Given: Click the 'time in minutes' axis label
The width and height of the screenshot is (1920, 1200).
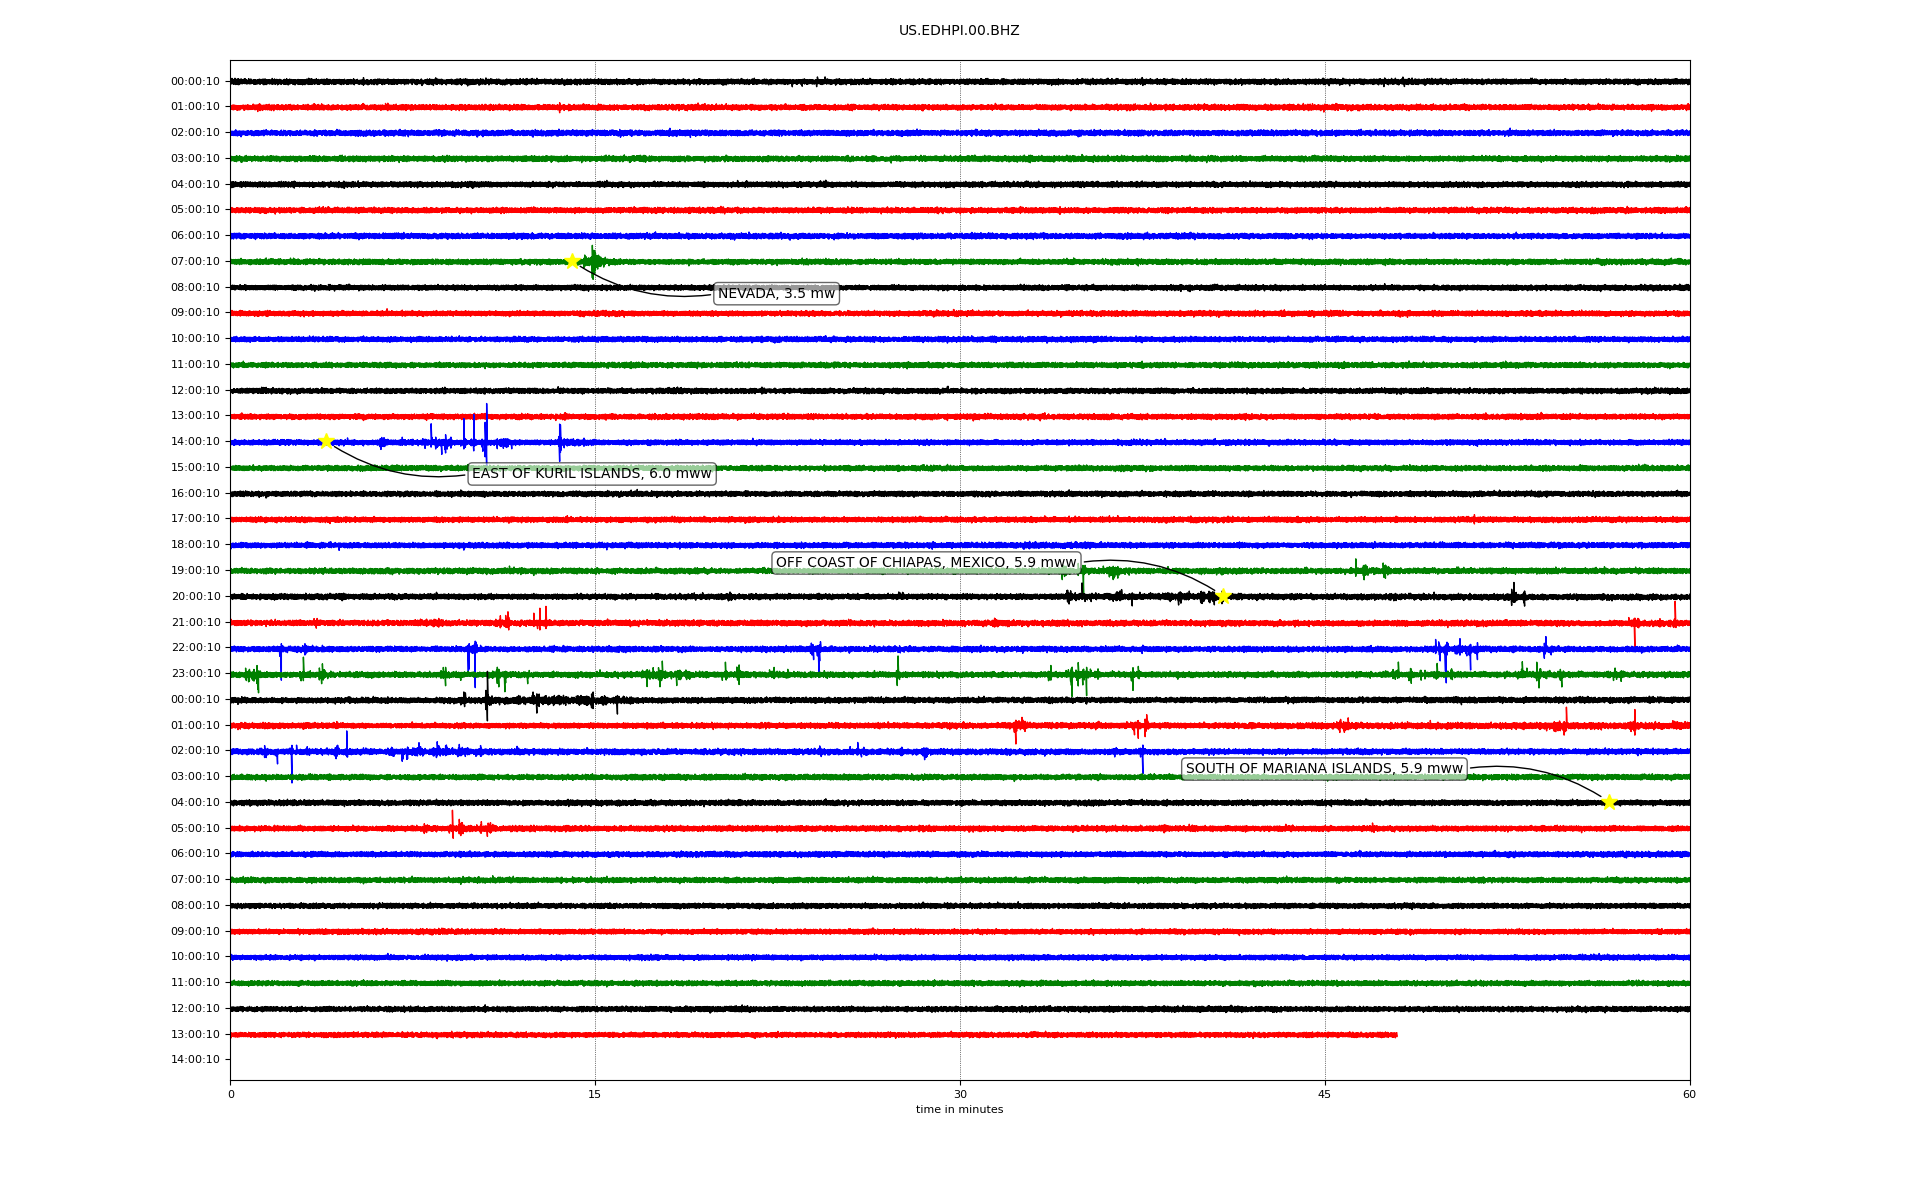Looking at the screenshot, I should 959,1110.
